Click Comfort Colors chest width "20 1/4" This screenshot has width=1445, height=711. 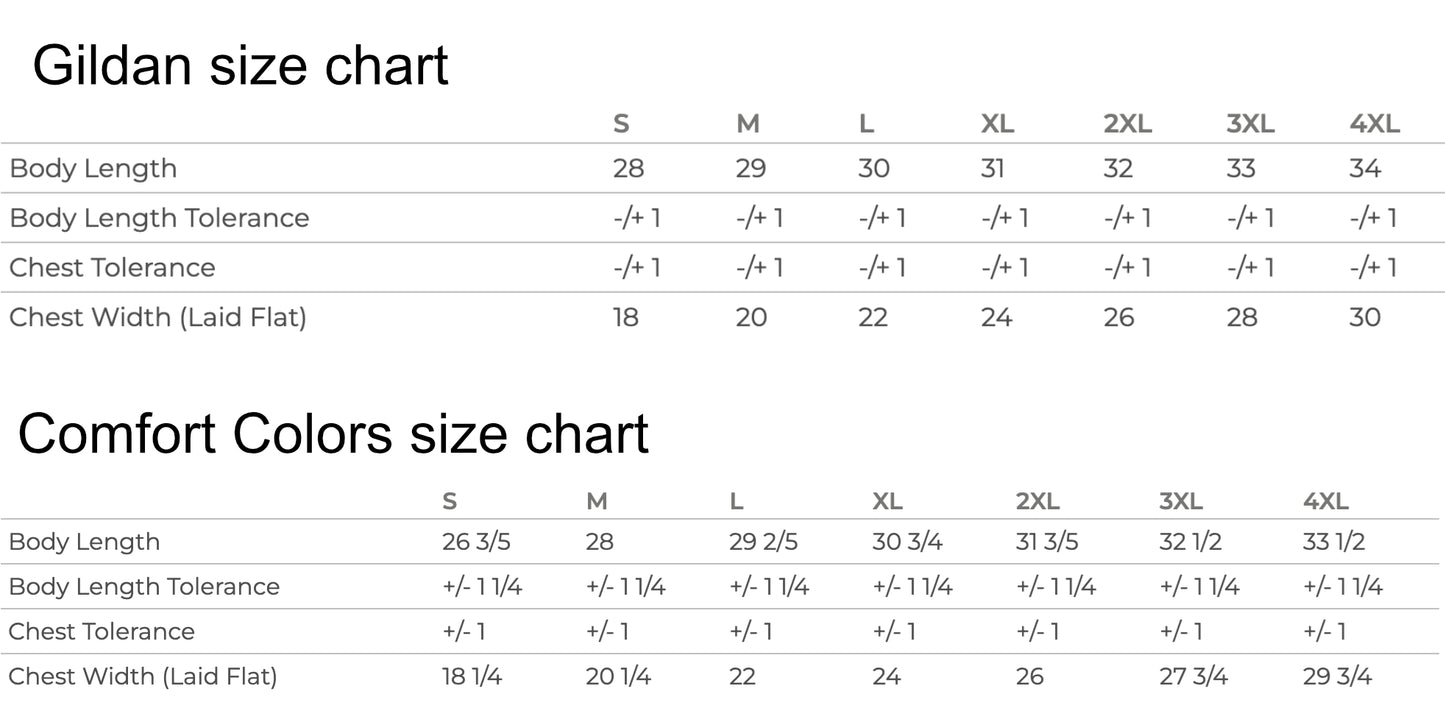click(618, 677)
